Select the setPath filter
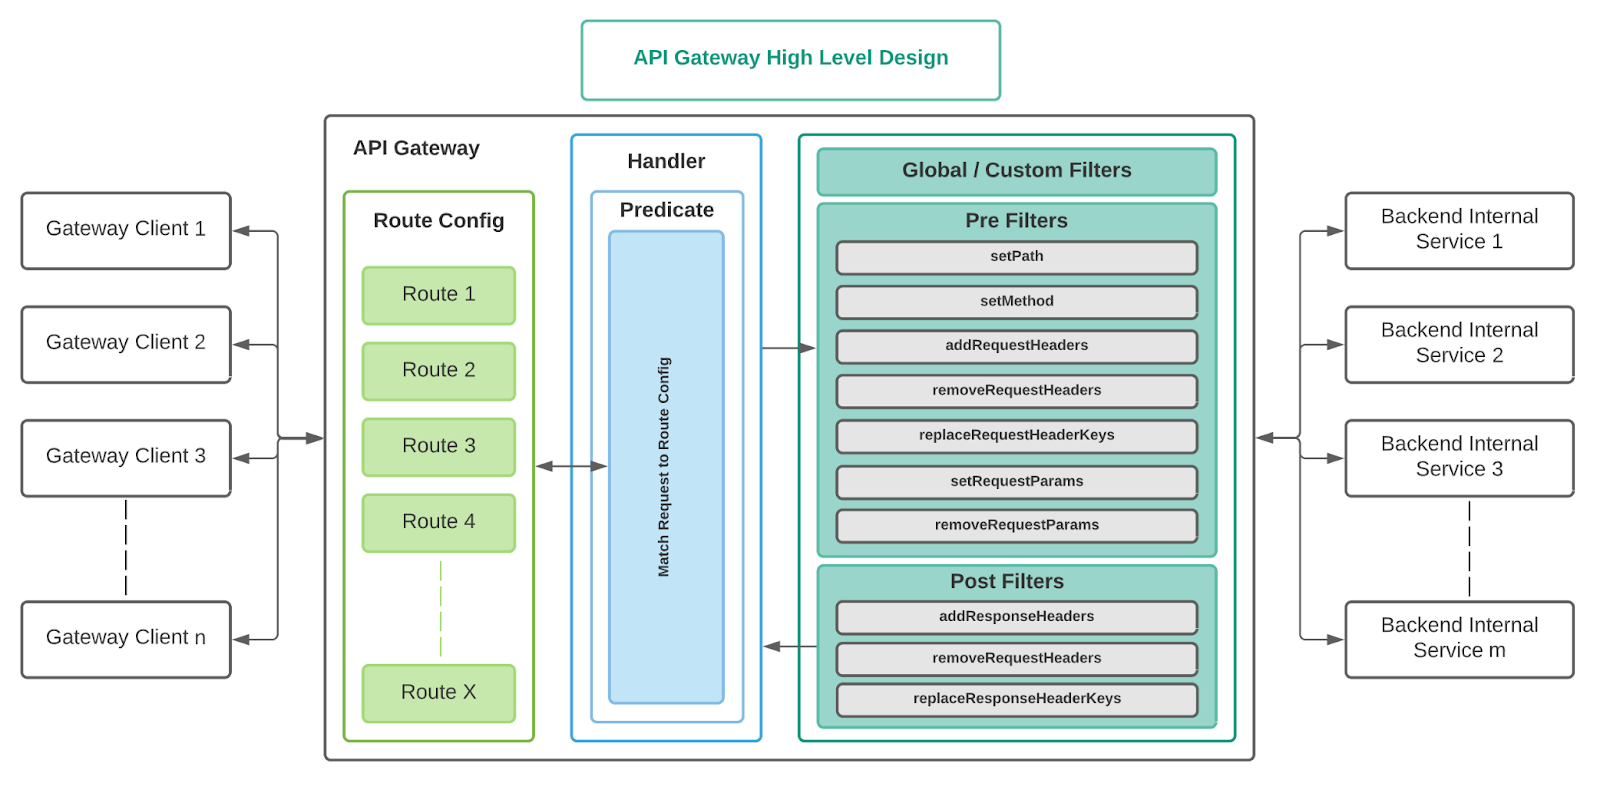The image size is (1600, 785). tap(1017, 257)
